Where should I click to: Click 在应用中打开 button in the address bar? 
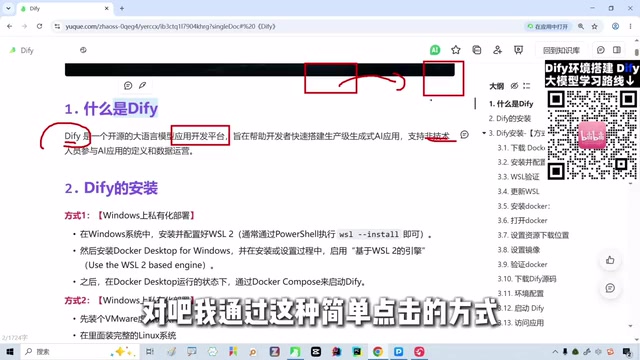pyautogui.click(x=547, y=26)
